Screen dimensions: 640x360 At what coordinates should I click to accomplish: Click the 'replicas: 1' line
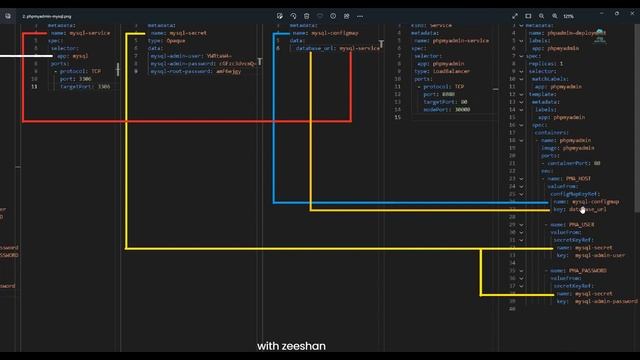pos(546,64)
